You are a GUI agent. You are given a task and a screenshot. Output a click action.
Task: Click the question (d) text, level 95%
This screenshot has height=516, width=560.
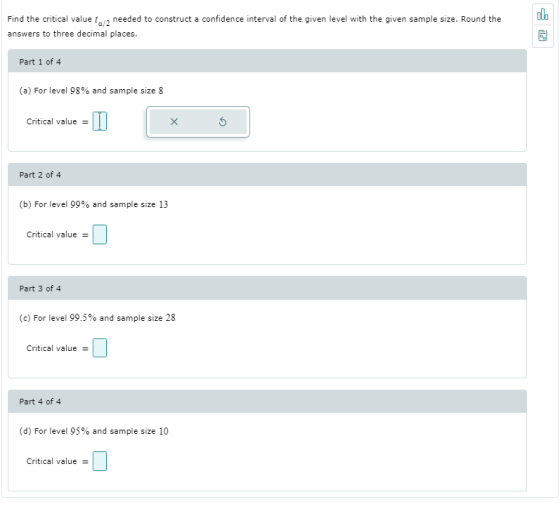94,431
